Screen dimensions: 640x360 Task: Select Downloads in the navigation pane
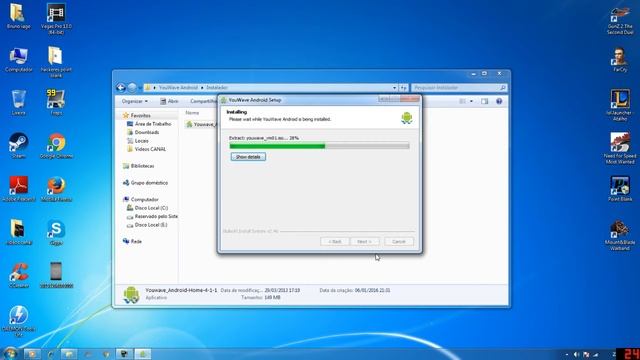pyautogui.click(x=143, y=132)
